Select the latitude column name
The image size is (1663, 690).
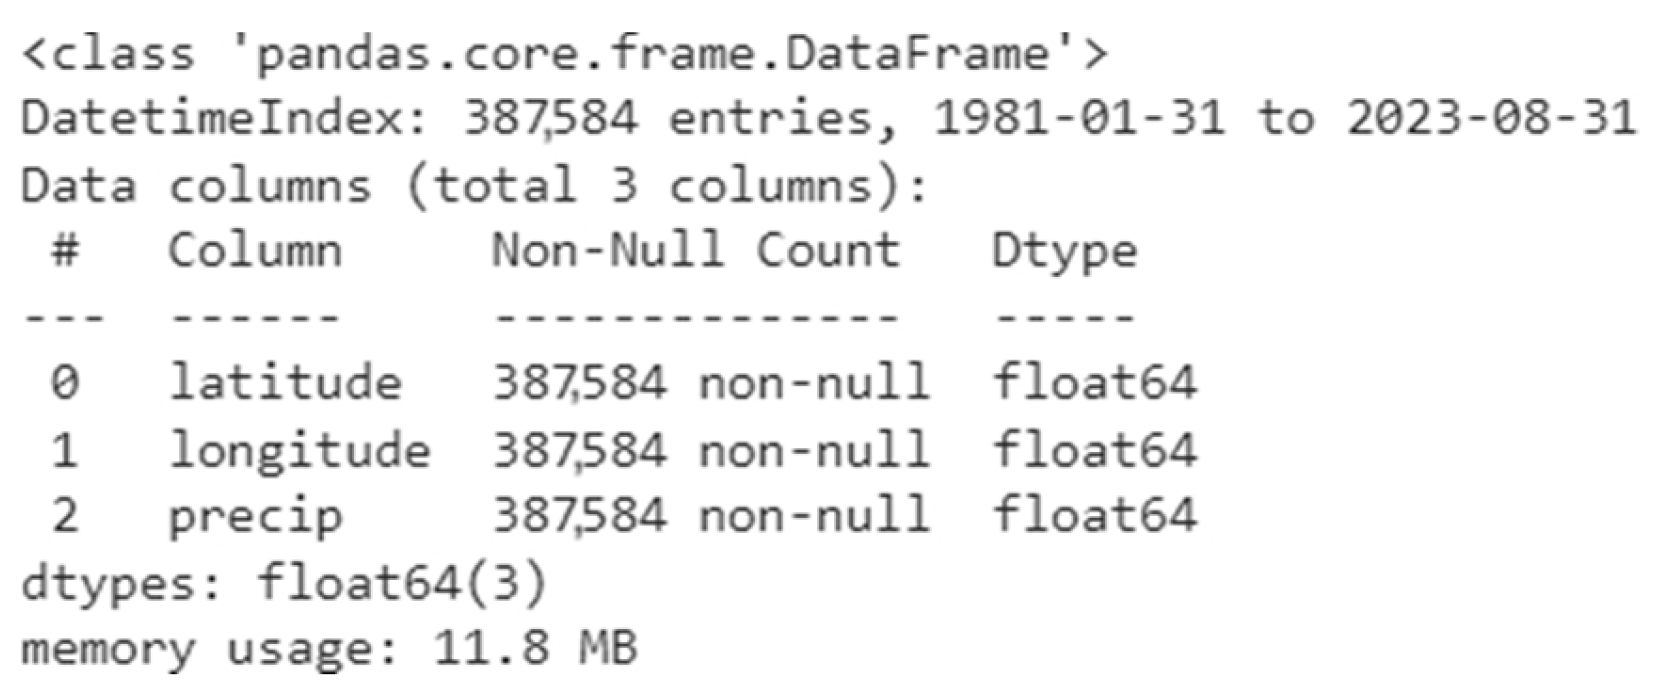(285, 383)
